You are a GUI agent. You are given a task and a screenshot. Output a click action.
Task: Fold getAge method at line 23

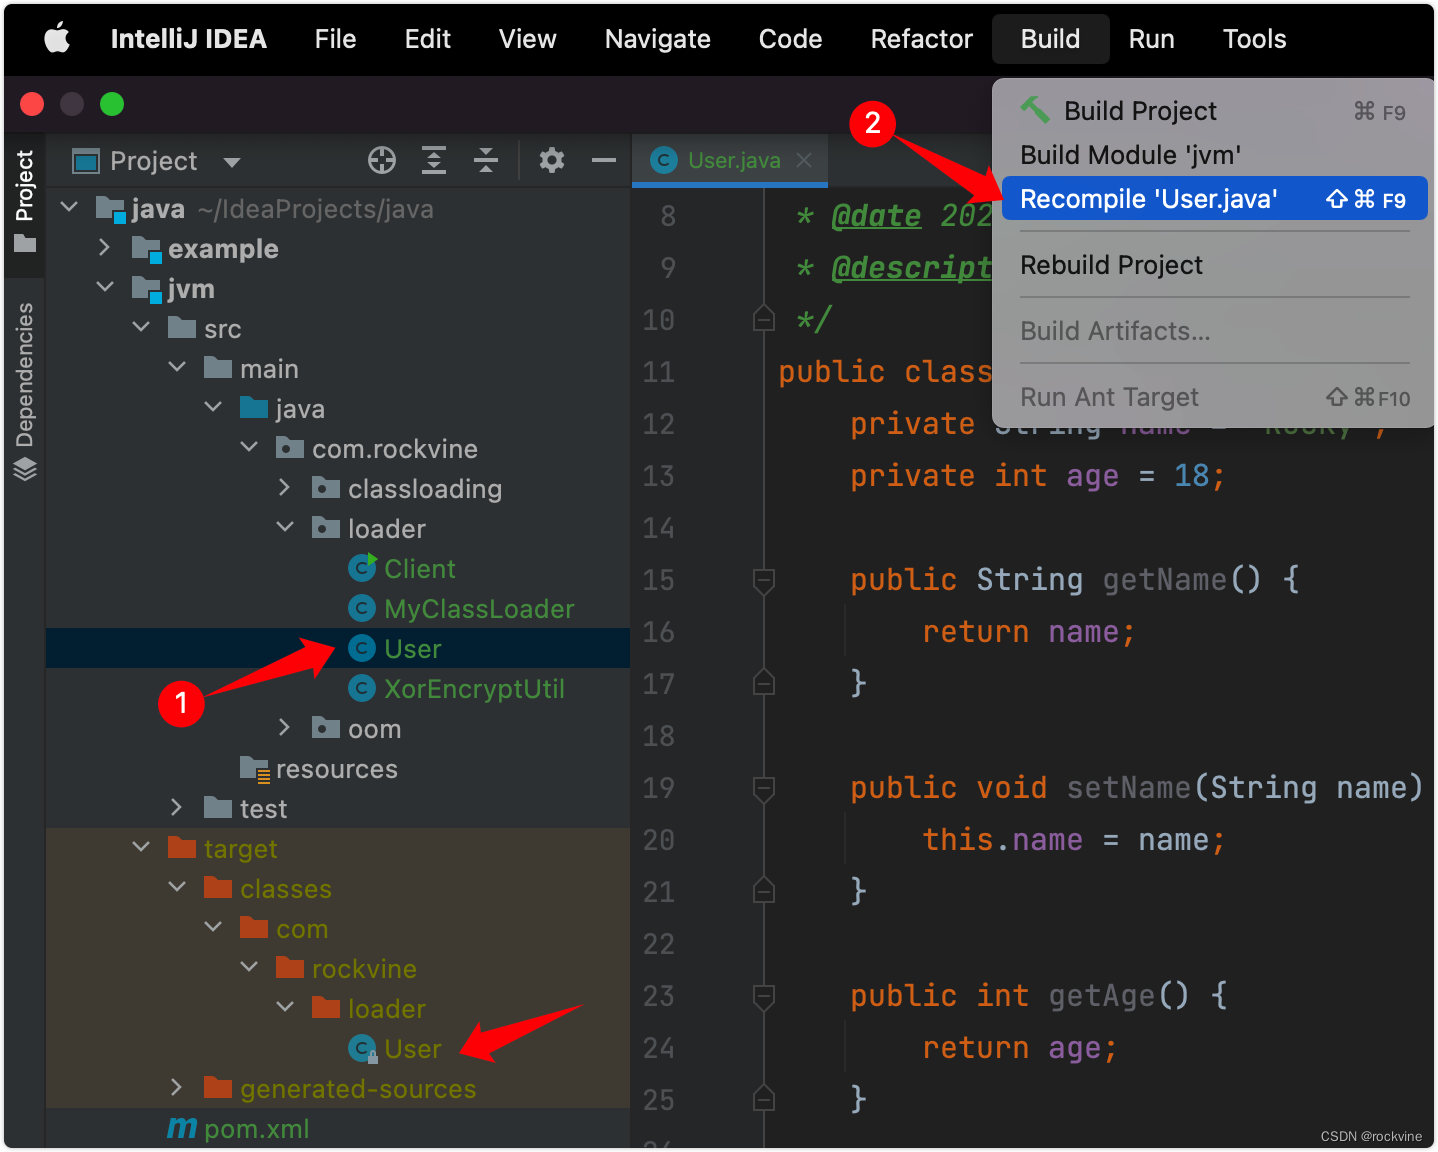point(764,995)
